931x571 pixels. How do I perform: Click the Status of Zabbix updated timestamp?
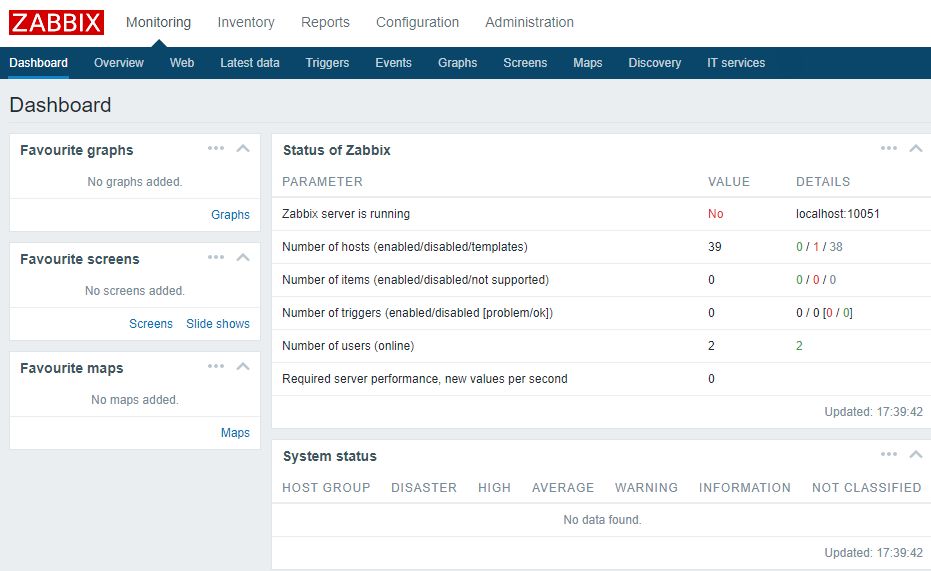coord(873,412)
